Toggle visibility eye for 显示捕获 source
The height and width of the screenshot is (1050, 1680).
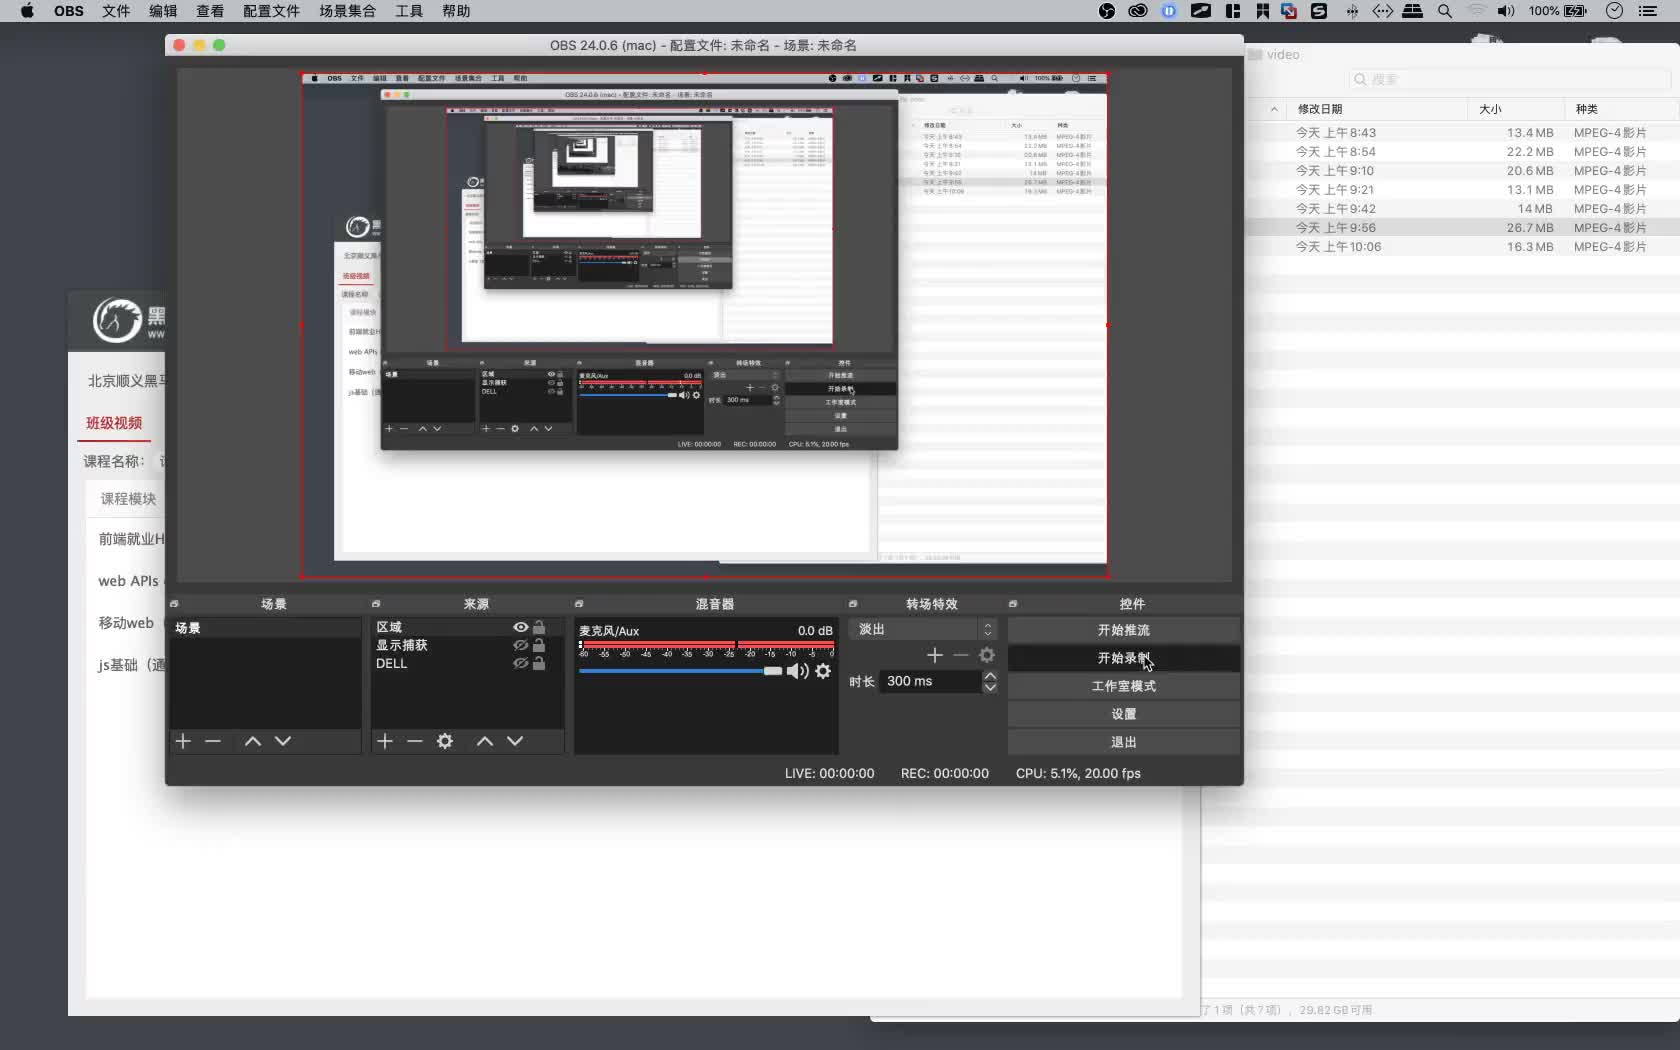[520, 645]
